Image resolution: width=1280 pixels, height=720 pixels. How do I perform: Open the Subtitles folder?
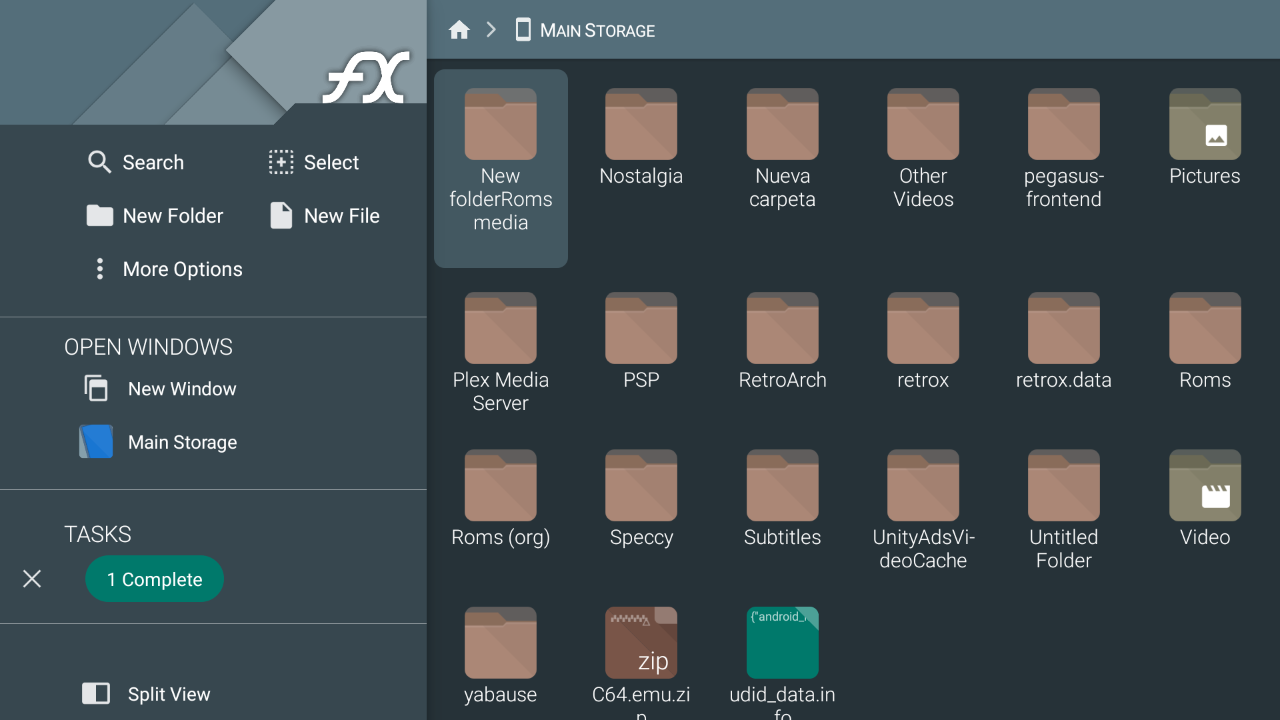pos(782,499)
